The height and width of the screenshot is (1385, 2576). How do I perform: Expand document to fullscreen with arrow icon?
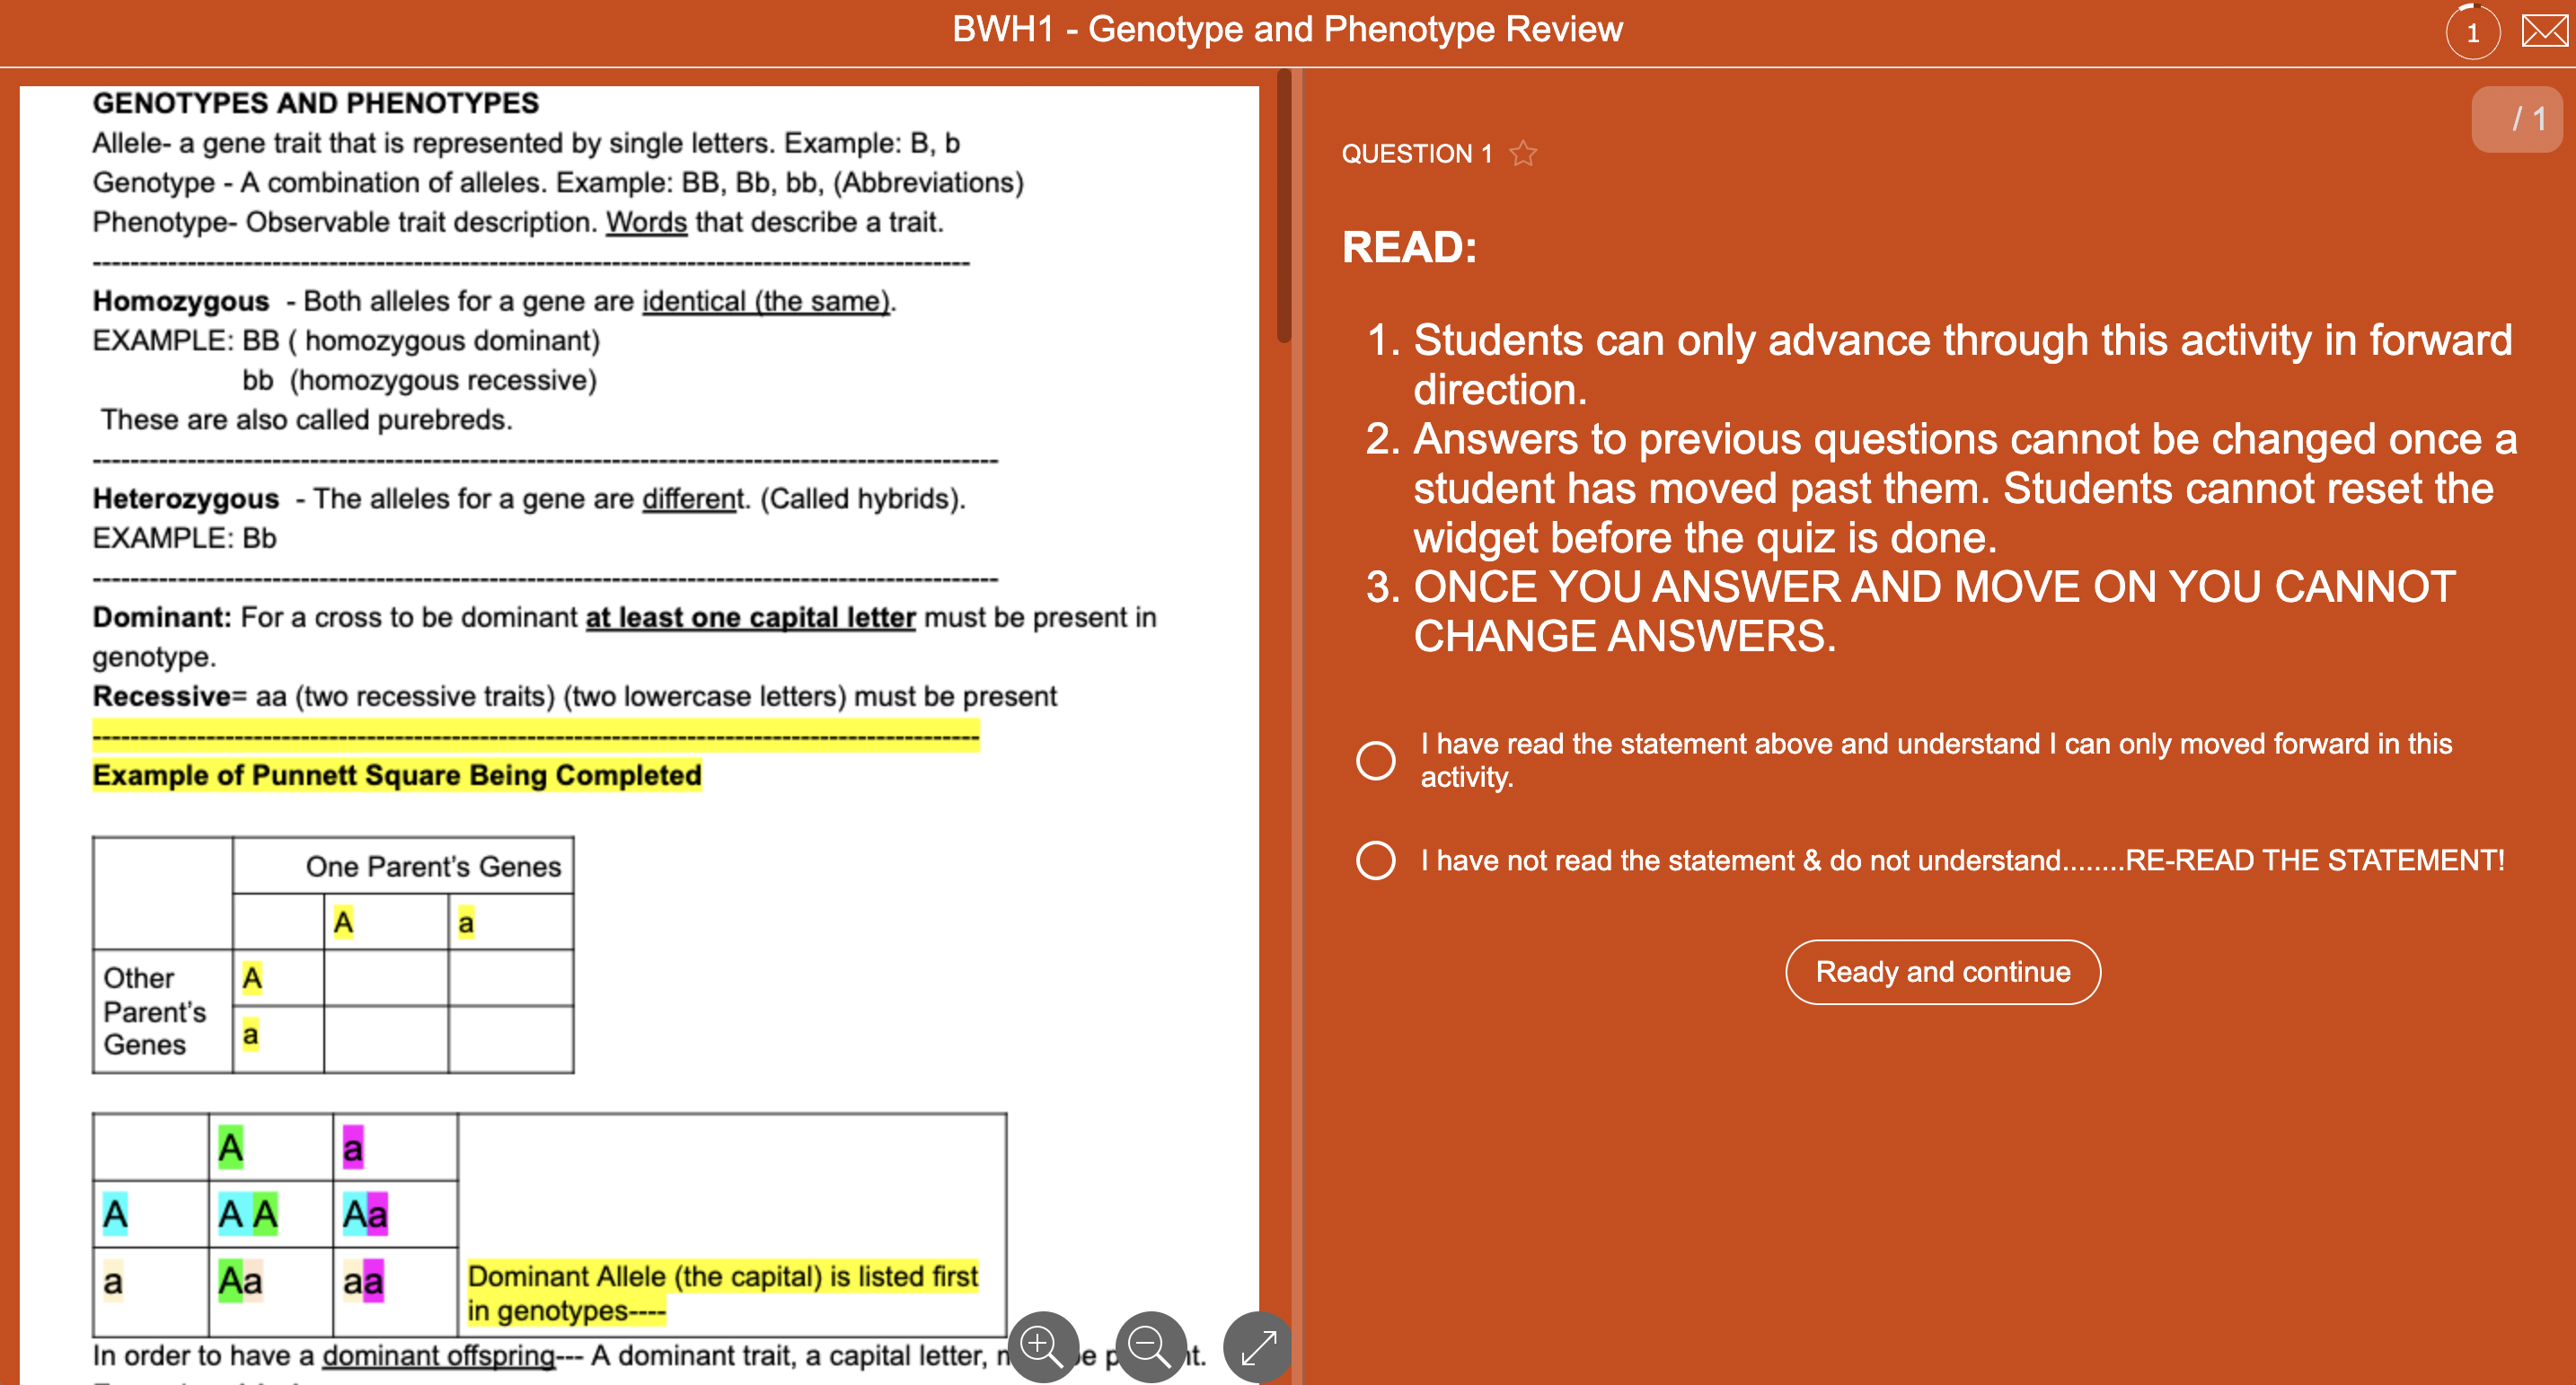point(1258,1346)
